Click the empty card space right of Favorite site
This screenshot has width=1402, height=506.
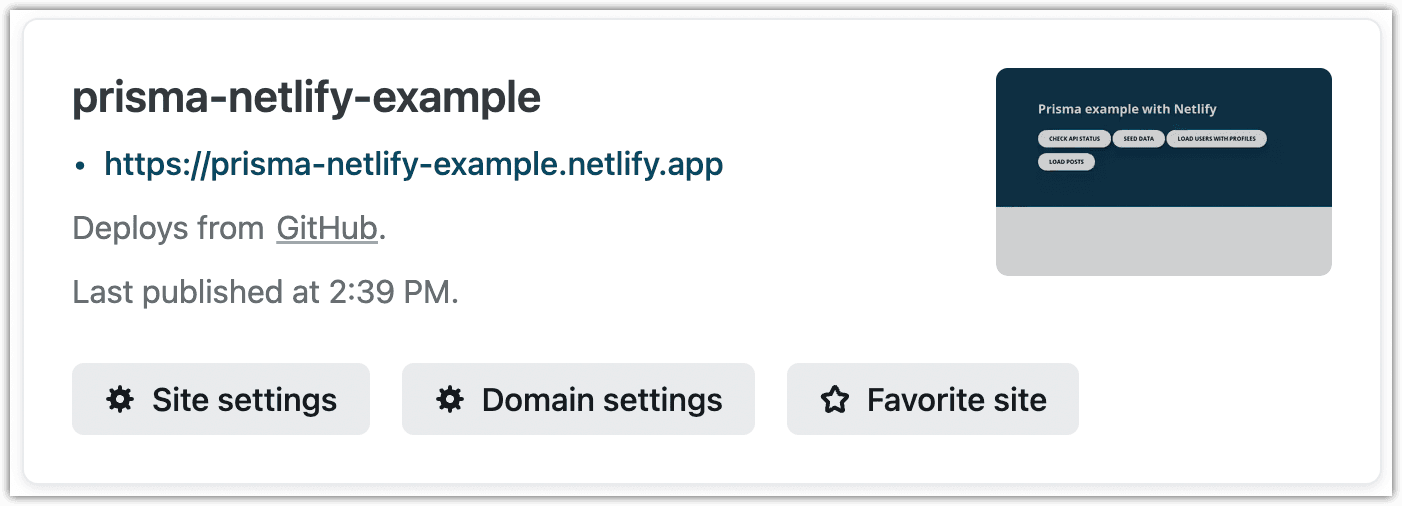tap(1220, 400)
